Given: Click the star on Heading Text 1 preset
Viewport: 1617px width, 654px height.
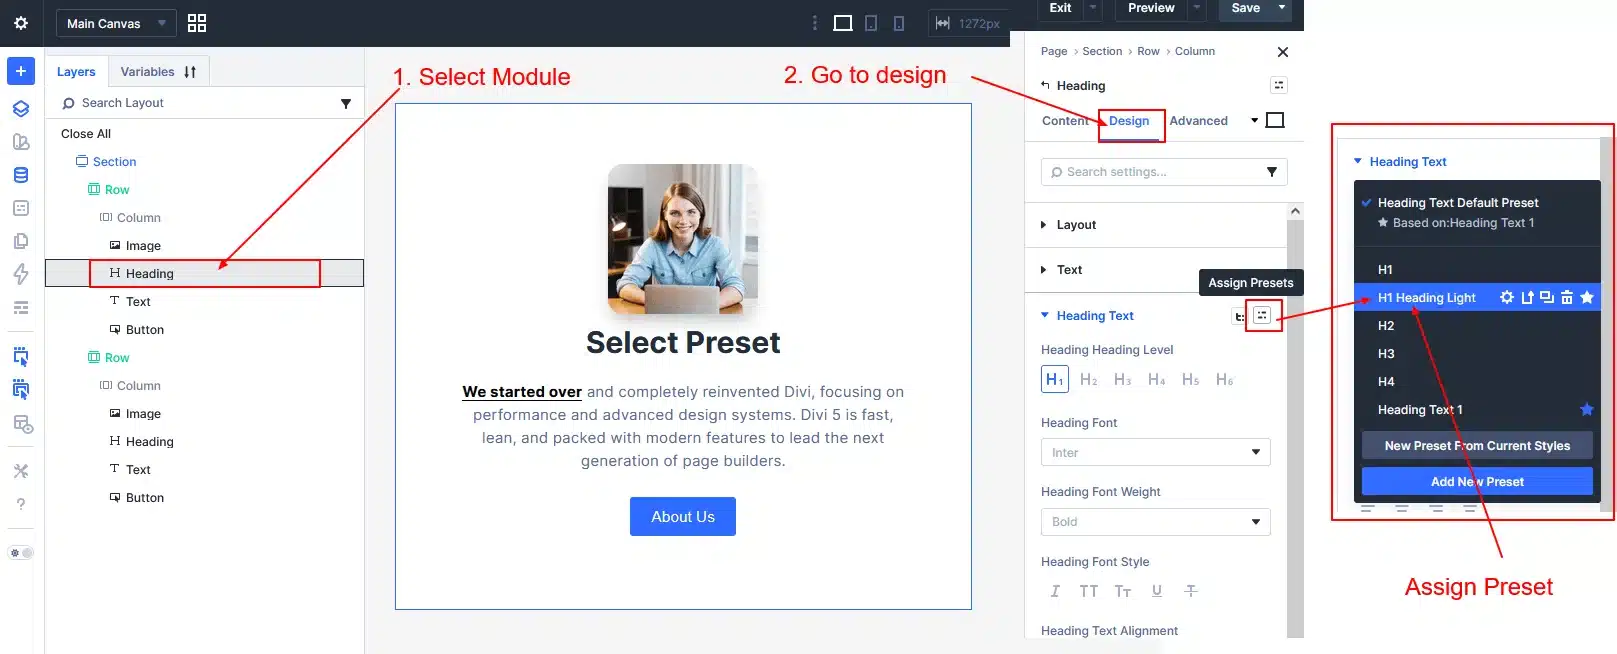Looking at the screenshot, I should 1587,409.
